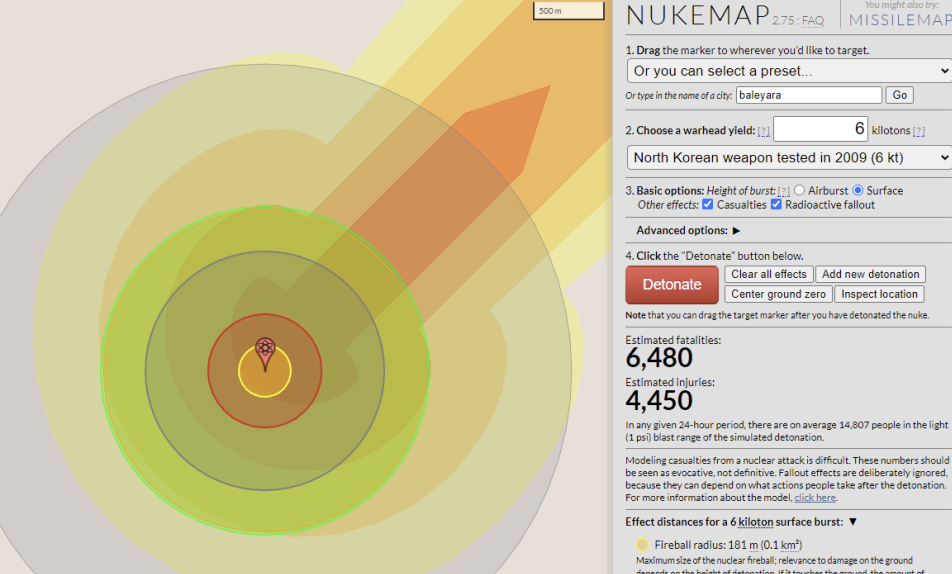Click the help link after Height of burst
The image size is (952, 574).
784,191
